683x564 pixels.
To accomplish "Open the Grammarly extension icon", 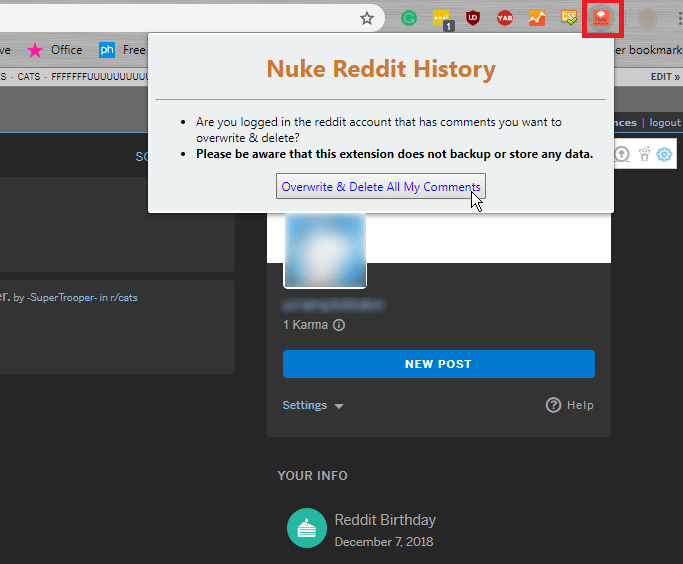I will (409, 18).
